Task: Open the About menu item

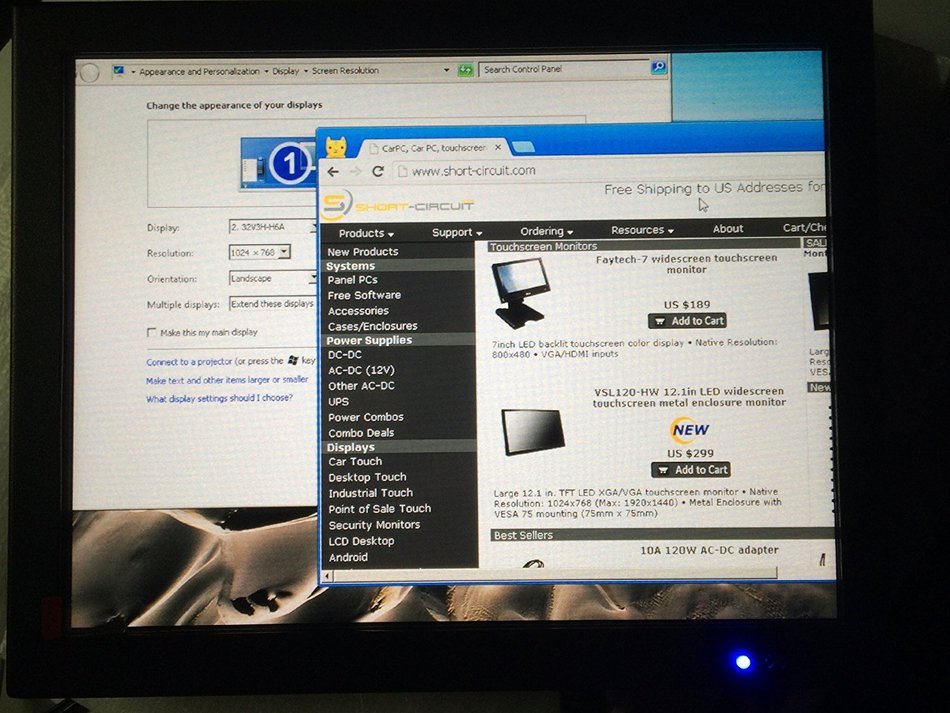Action: pyautogui.click(x=728, y=228)
